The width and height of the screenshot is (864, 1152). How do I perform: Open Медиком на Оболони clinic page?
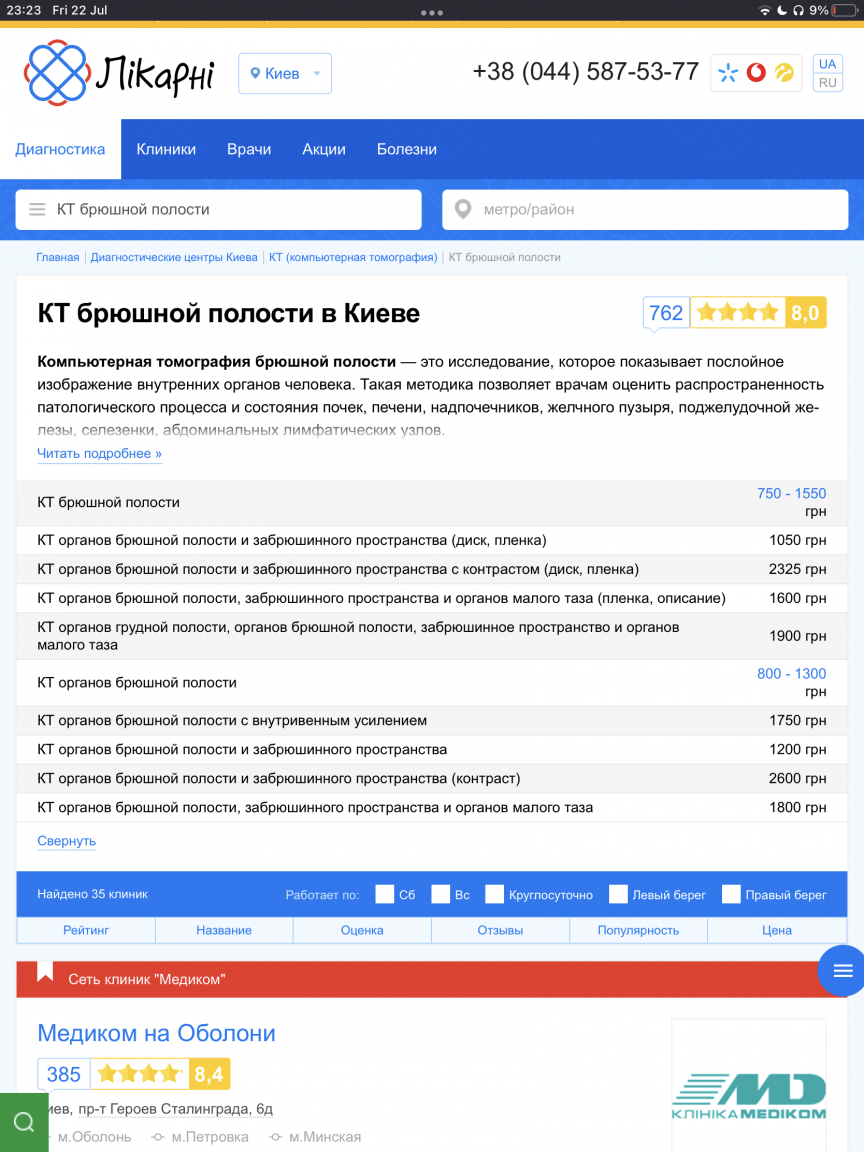[x=156, y=1033]
